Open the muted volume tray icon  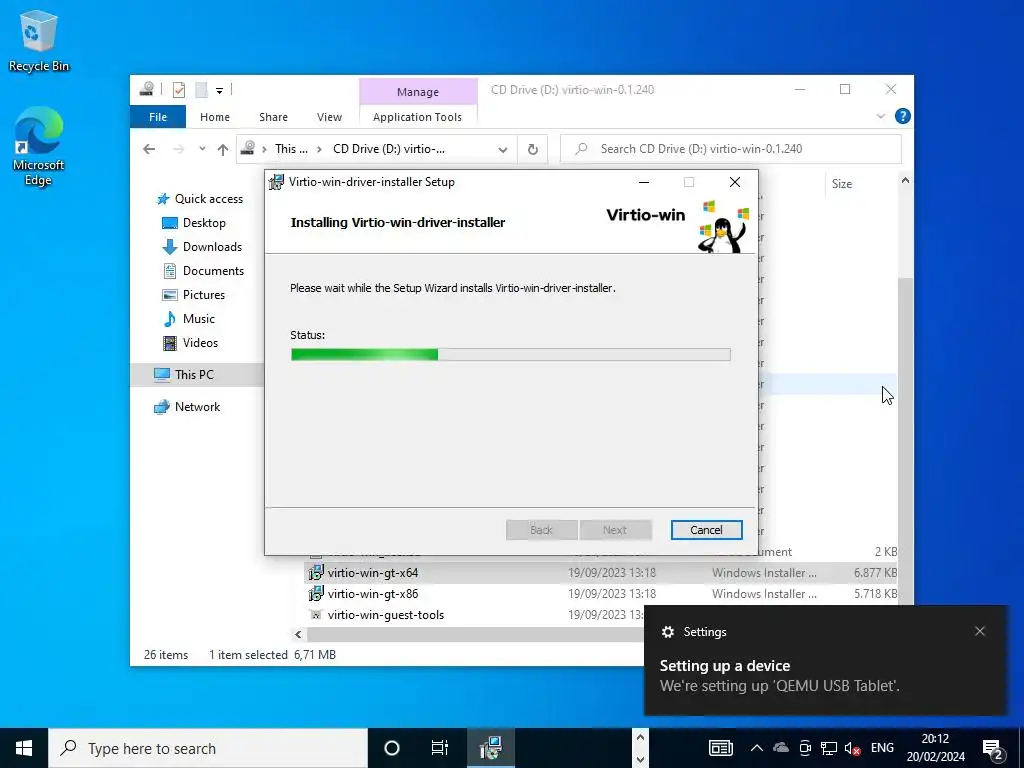(x=852, y=748)
